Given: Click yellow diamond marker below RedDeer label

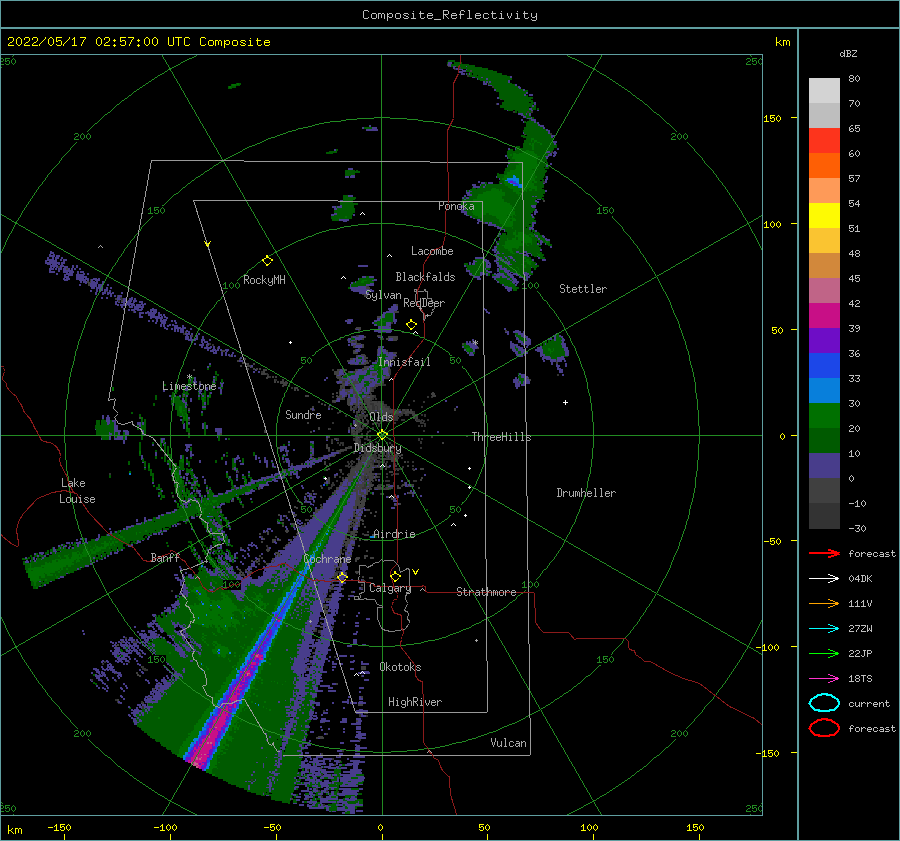Looking at the screenshot, I should coord(411,325).
